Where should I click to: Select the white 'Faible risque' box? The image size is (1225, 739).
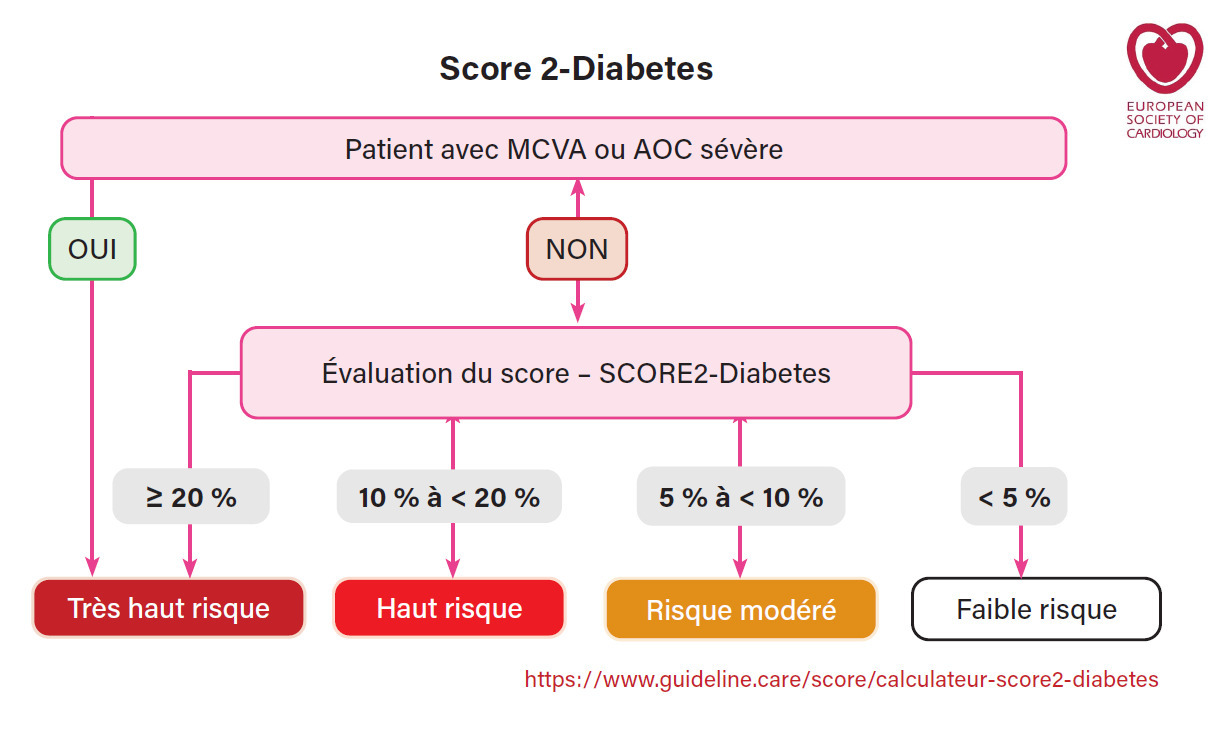pos(1036,609)
